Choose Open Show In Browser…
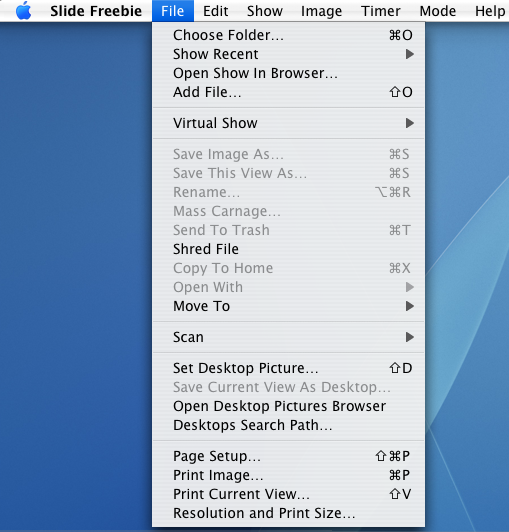 point(288,73)
